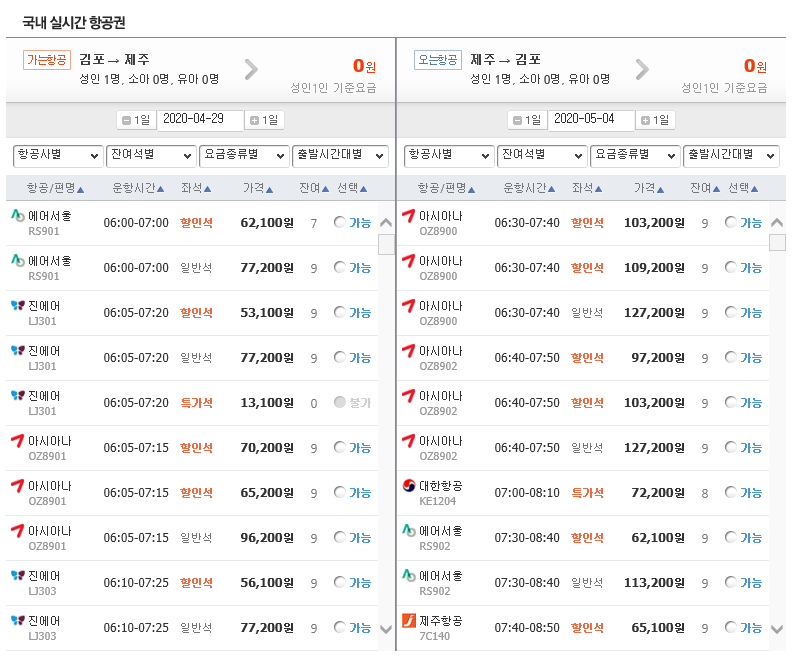Click the departure list scrollbar thumb

386,244
